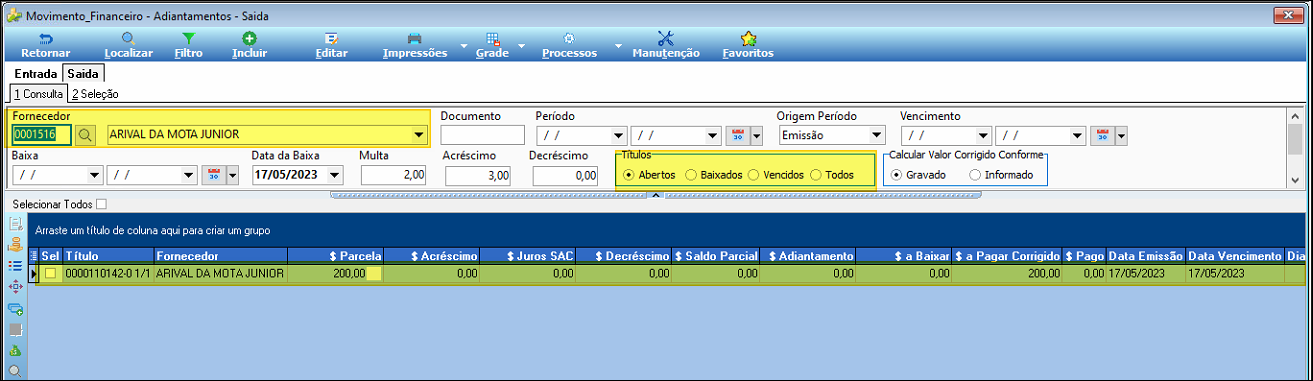The image size is (1313, 381).
Task: Click the Retornar toolbar button
Action: pyautogui.click(x=46, y=45)
